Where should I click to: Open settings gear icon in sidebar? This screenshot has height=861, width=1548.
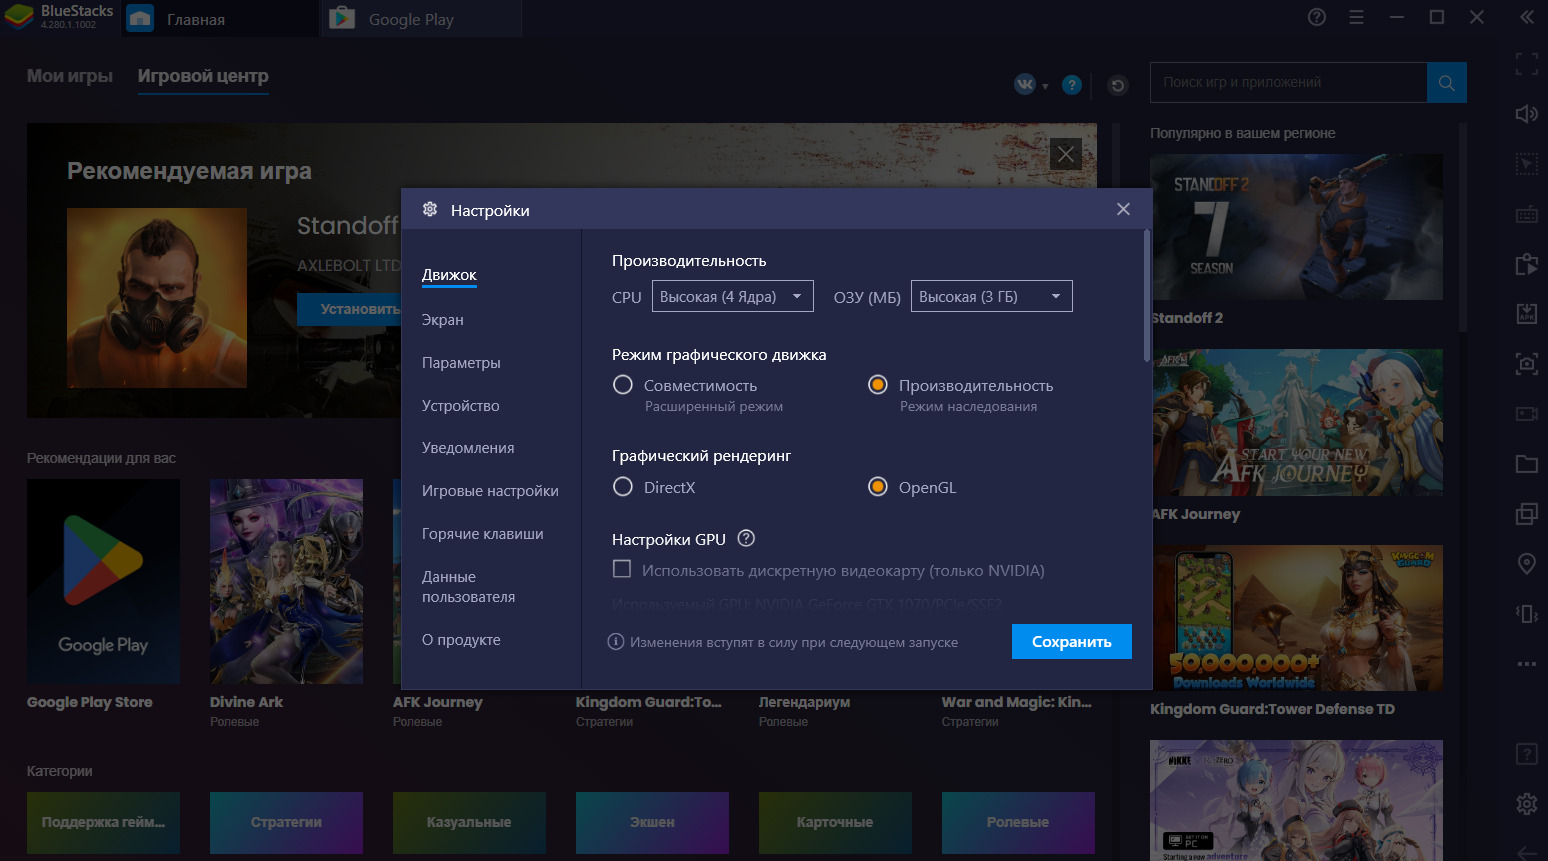[x=1527, y=803]
